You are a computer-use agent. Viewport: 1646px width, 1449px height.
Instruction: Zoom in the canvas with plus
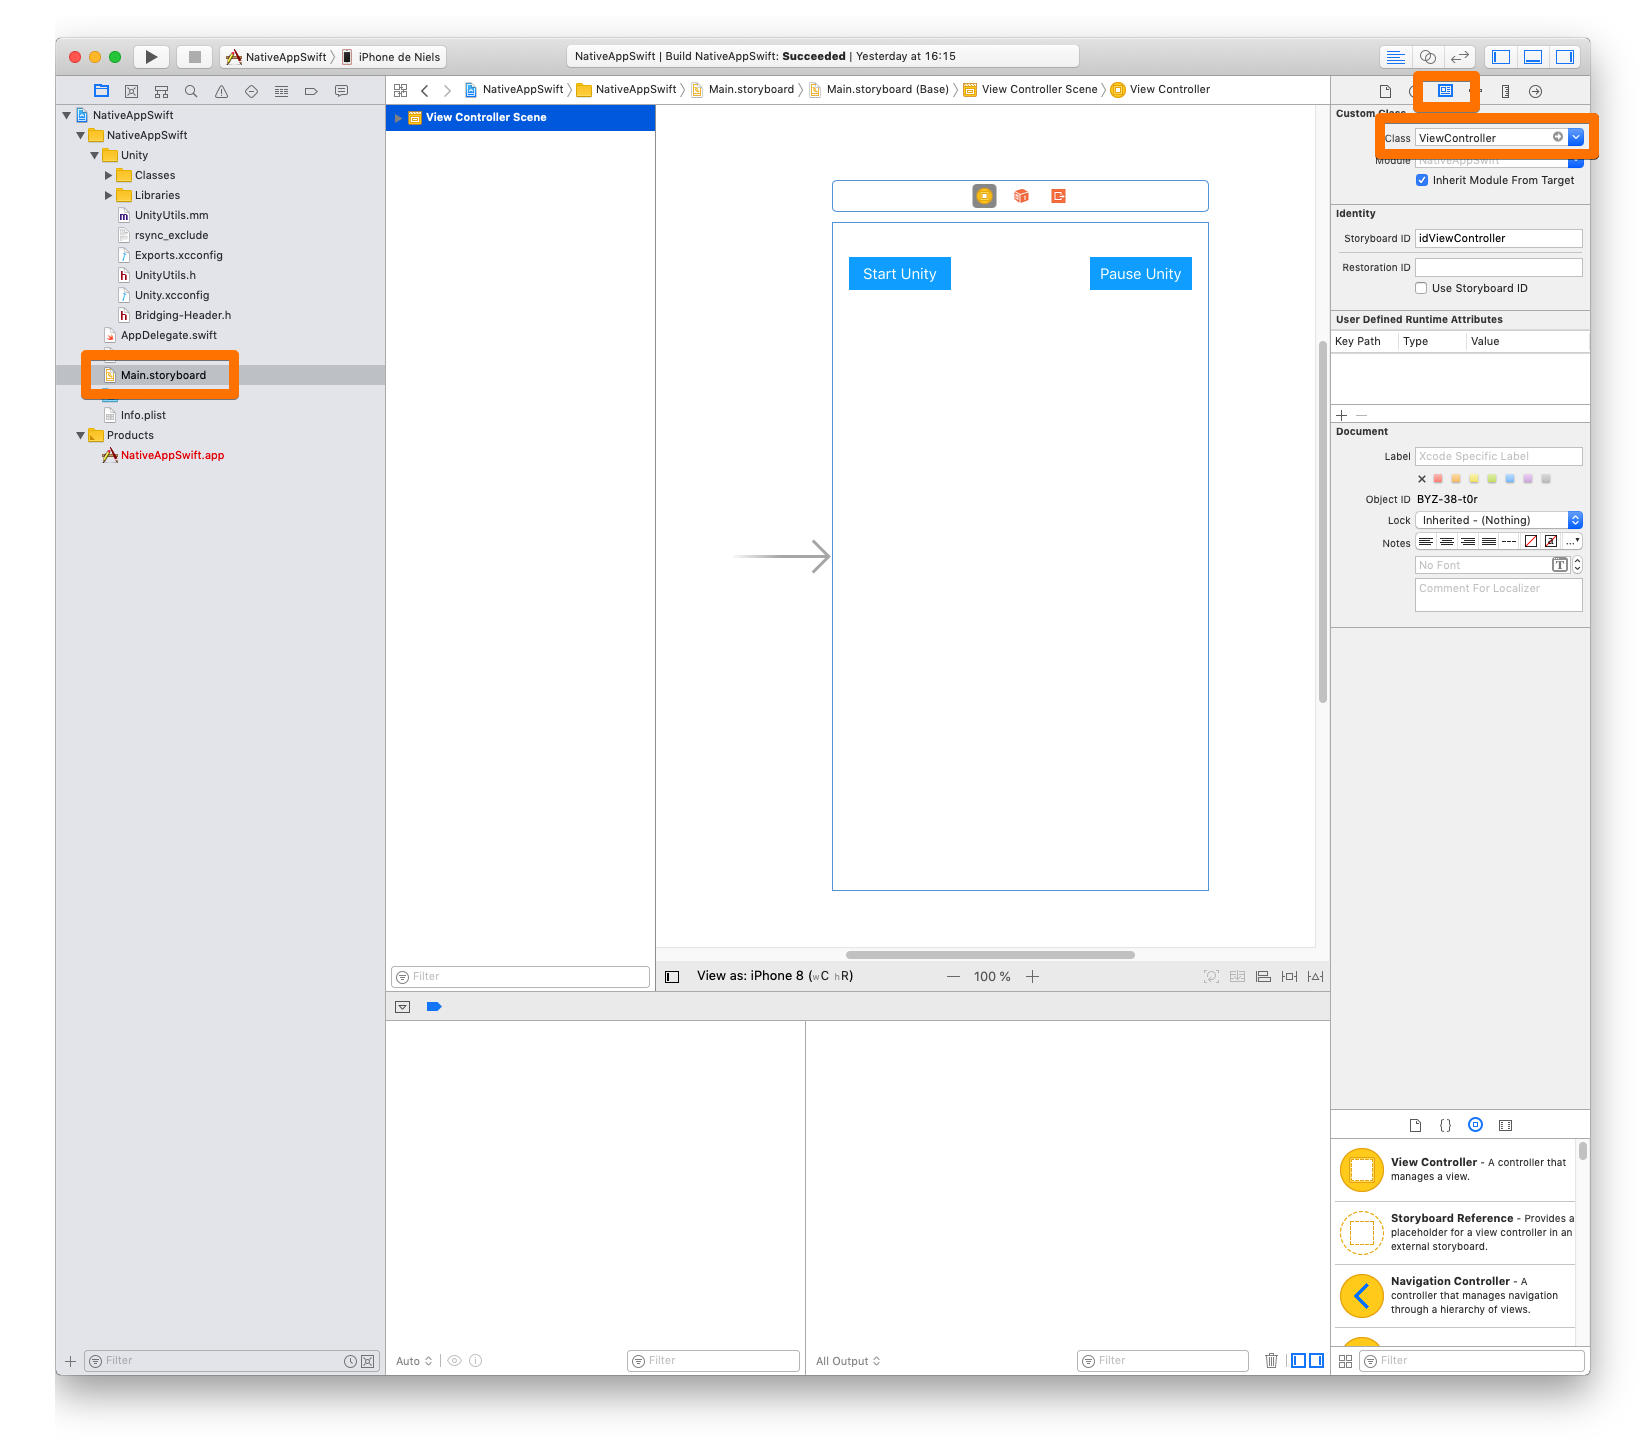coord(1033,977)
